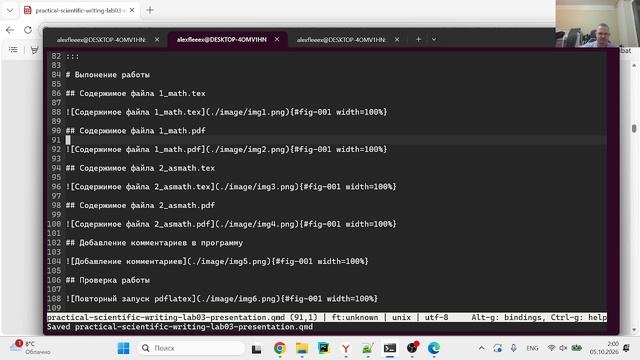Image resolution: width=640 pixels, height=360 pixels.
Task: Open the Terminal icon on the taskbar
Action: [390, 348]
